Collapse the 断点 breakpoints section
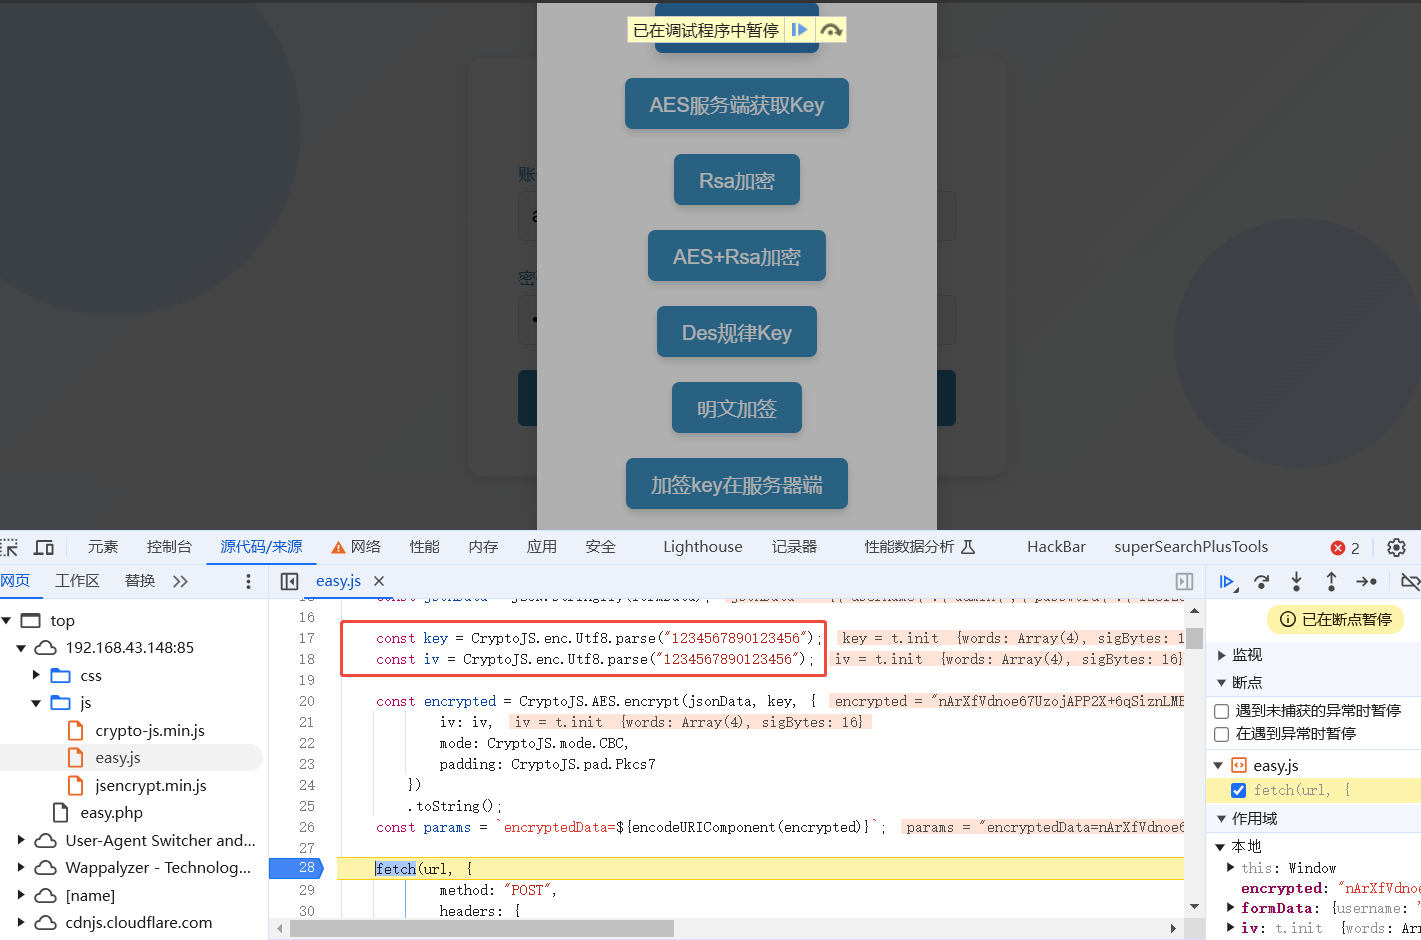This screenshot has width=1421, height=940. [1221, 683]
